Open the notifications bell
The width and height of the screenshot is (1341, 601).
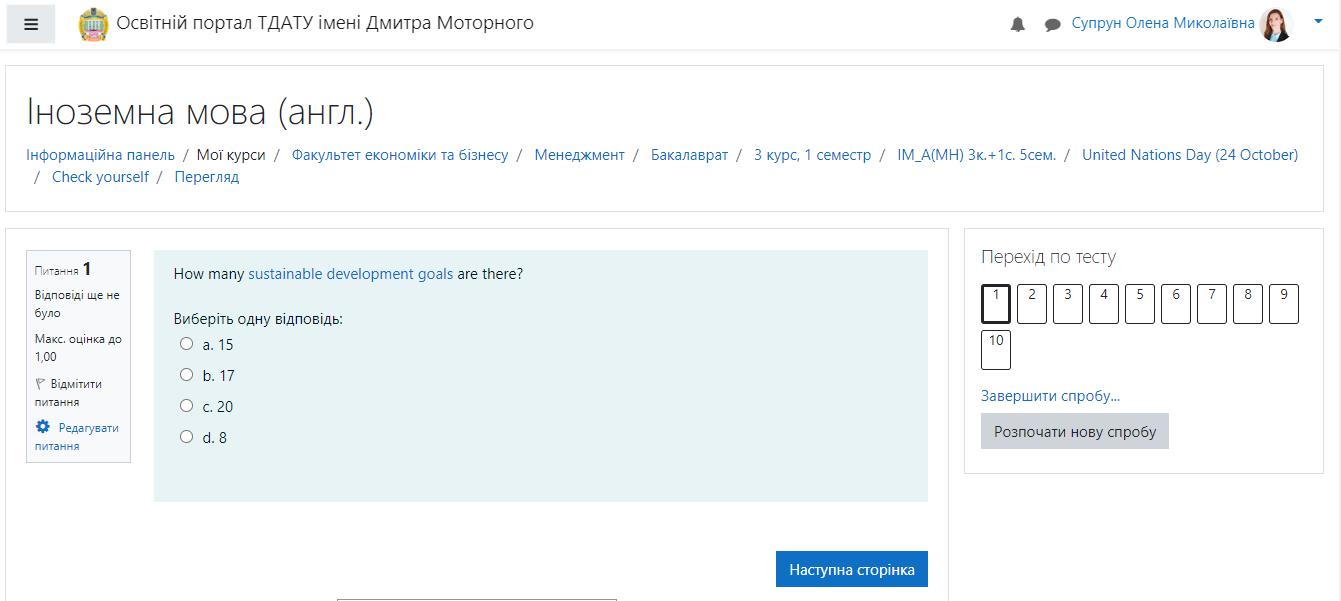click(1018, 24)
